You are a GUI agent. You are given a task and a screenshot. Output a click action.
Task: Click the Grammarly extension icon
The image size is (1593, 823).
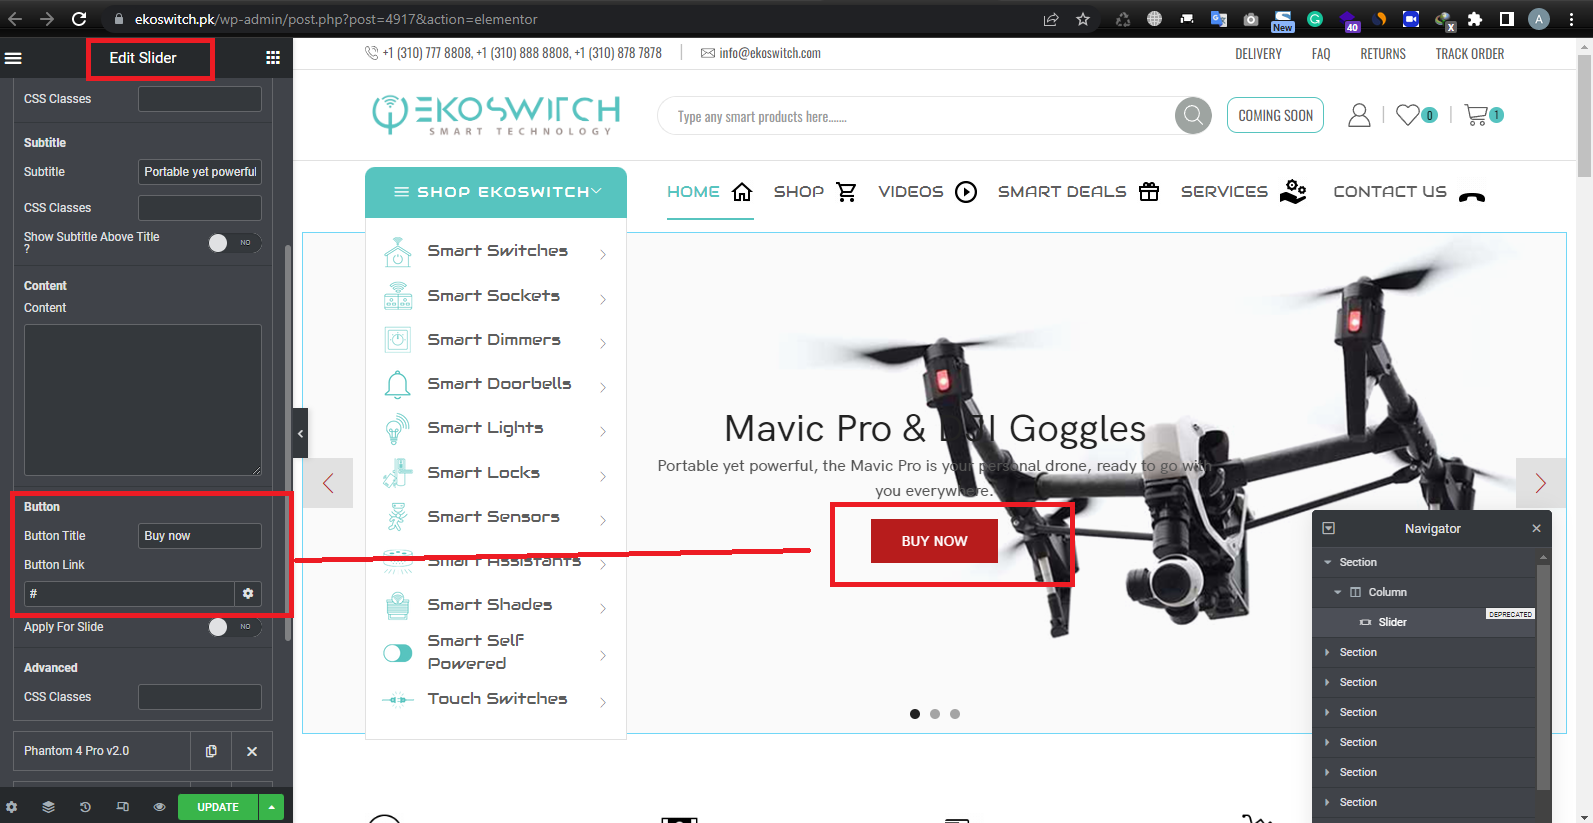(1315, 19)
